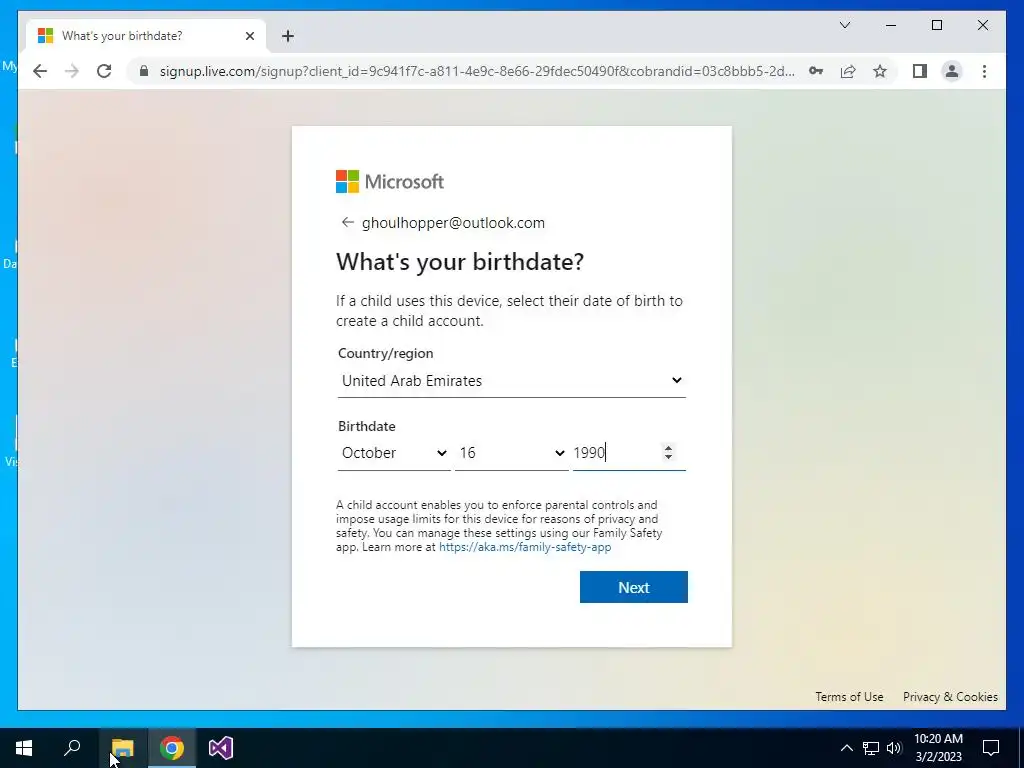Screen dimensions: 1024x768
Task: Click the browser forward arrow
Action: [72, 71]
